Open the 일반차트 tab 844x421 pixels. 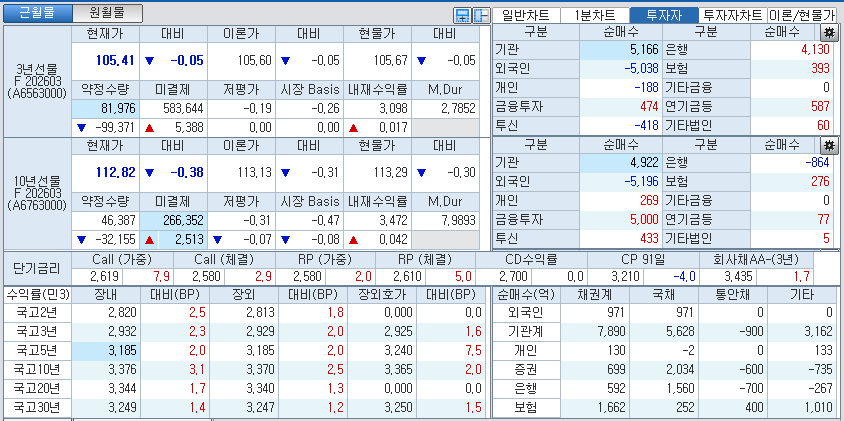click(526, 15)
